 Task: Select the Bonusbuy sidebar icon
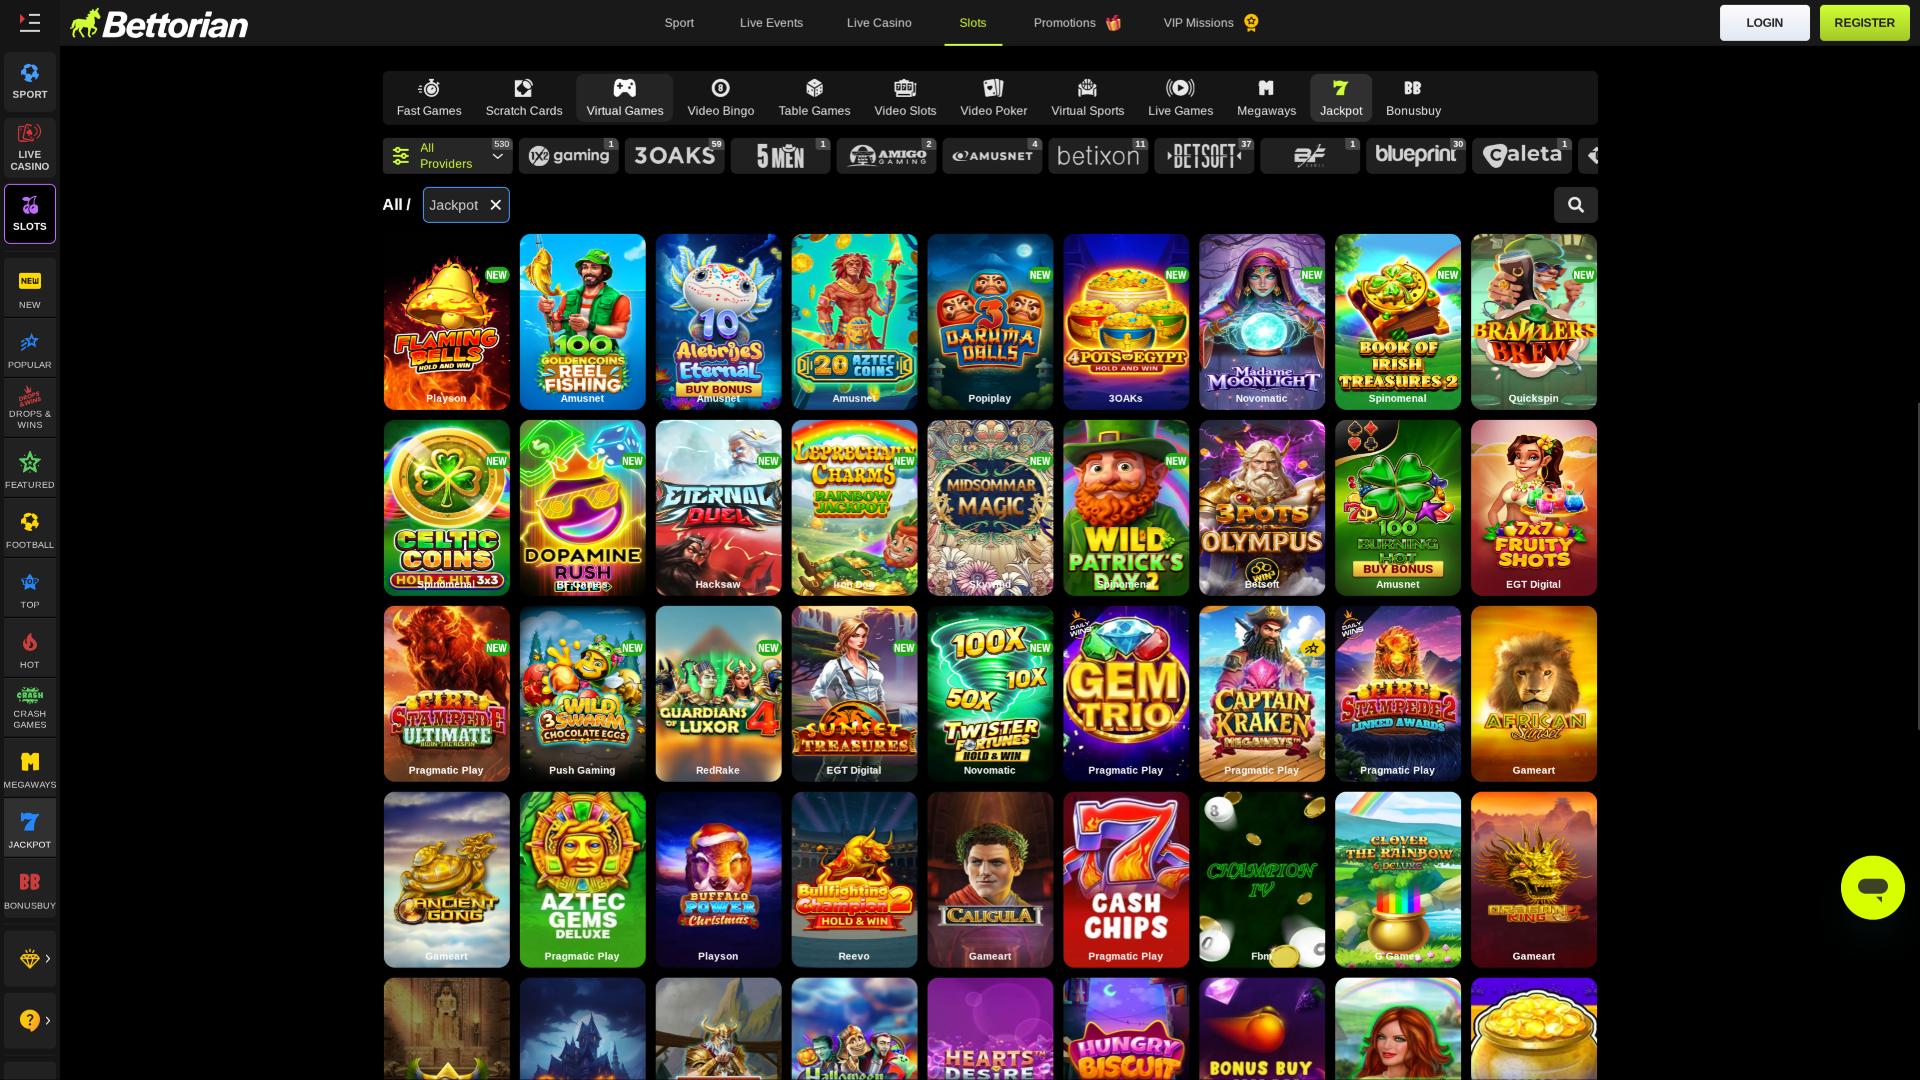pyautogui.click(x=29, y=888)
